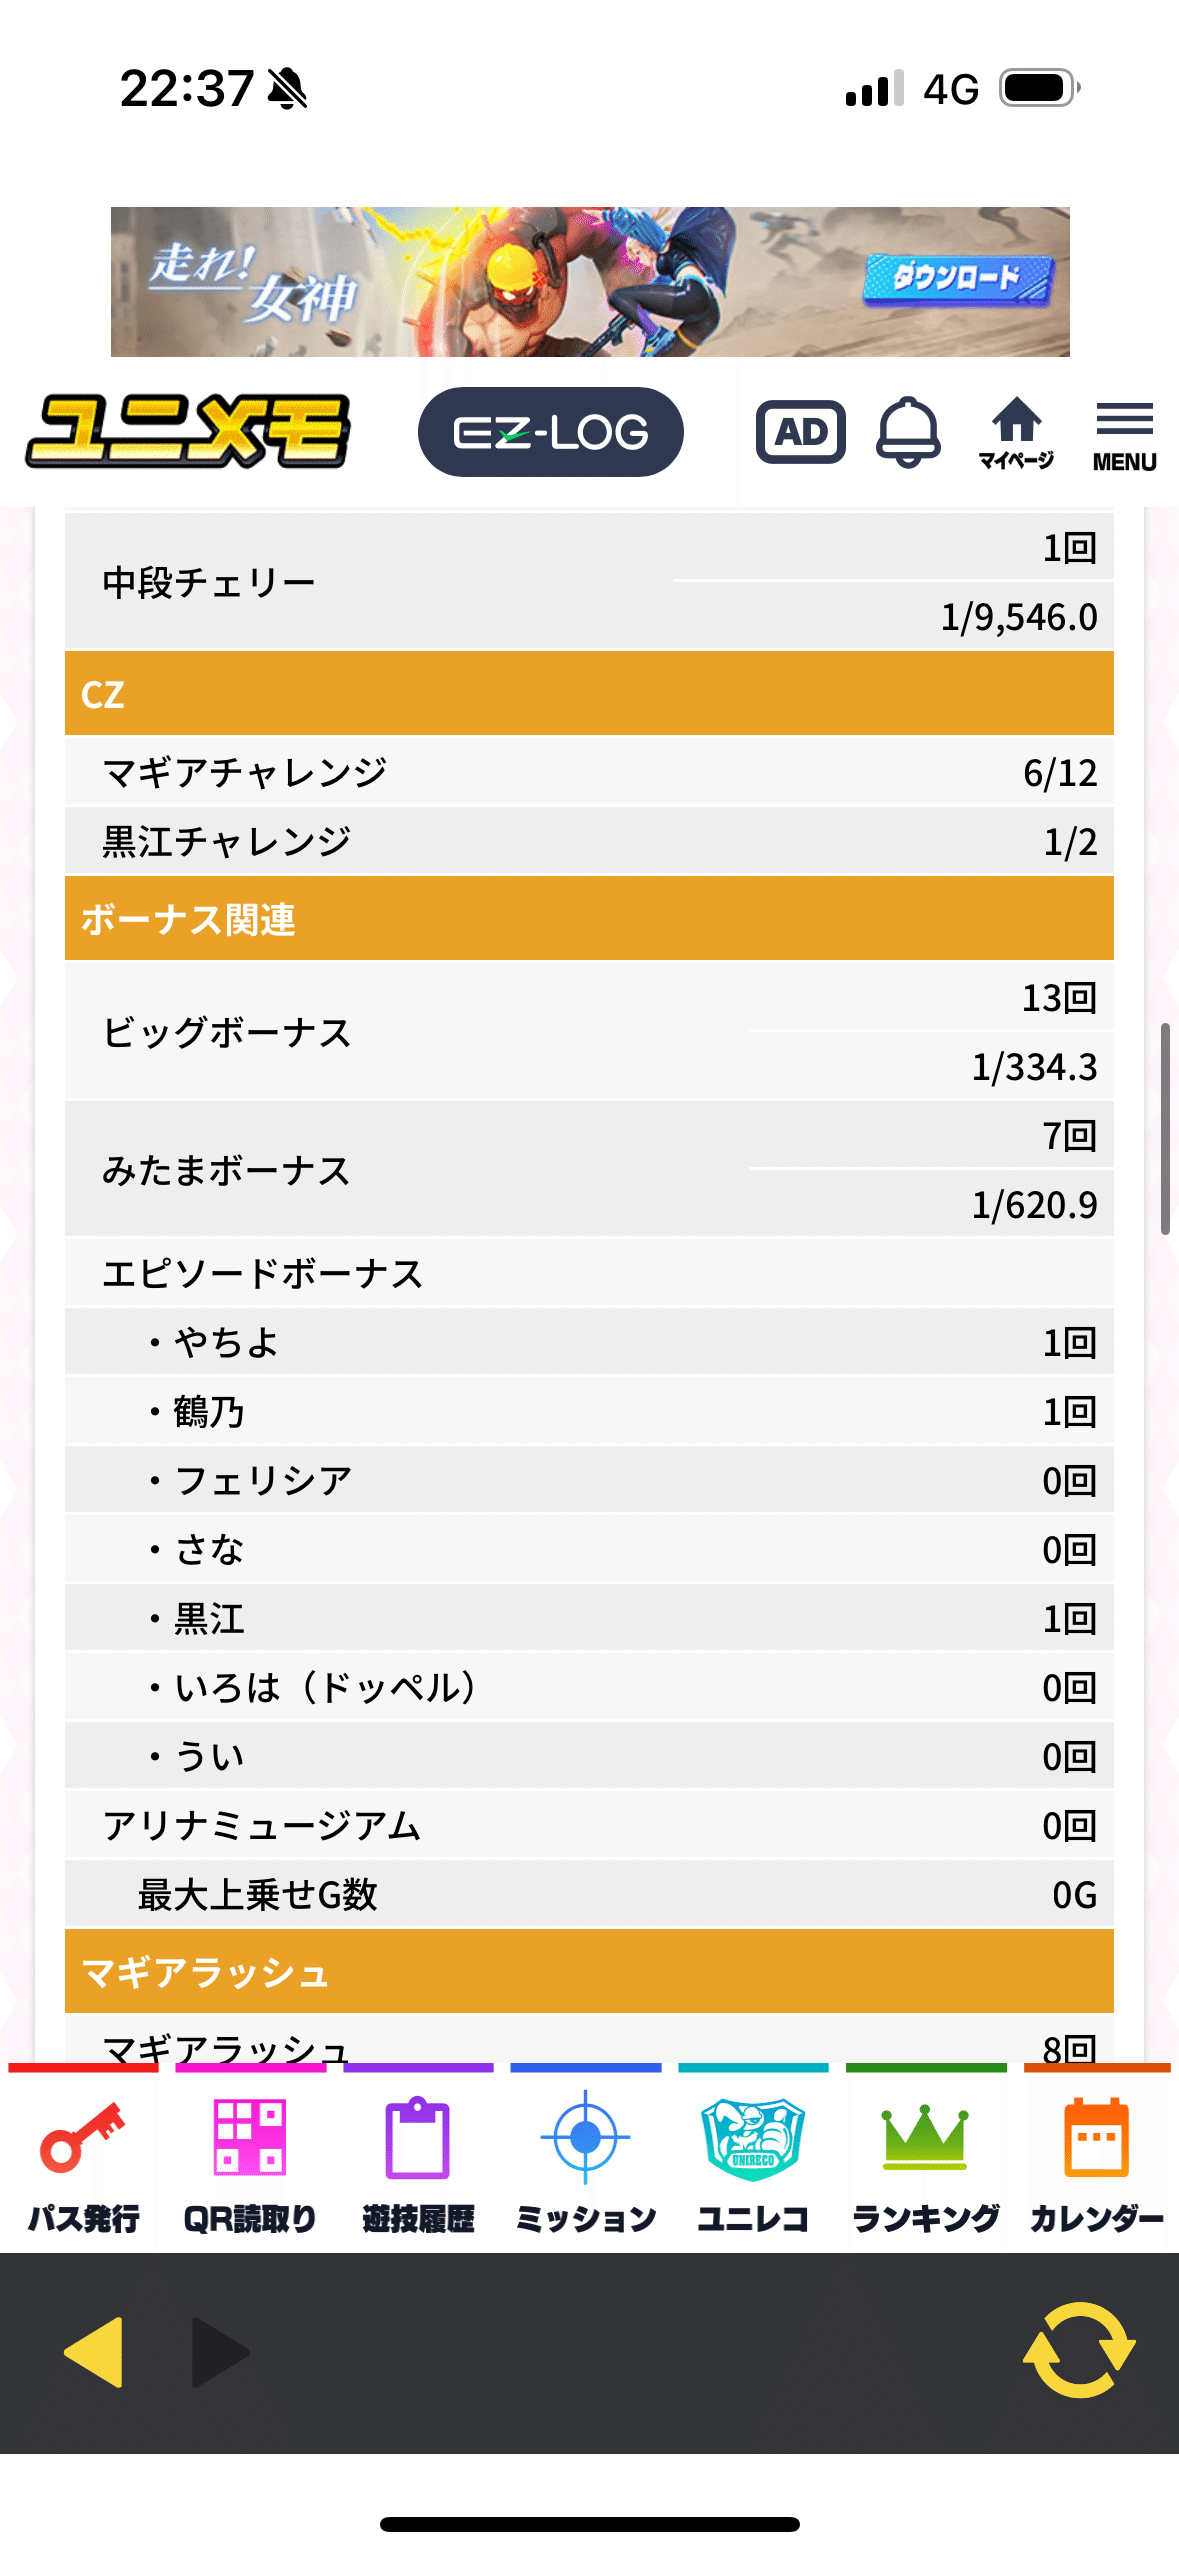
Task: Check notifications via the bell icon
Action: click(x=908, y=432)
